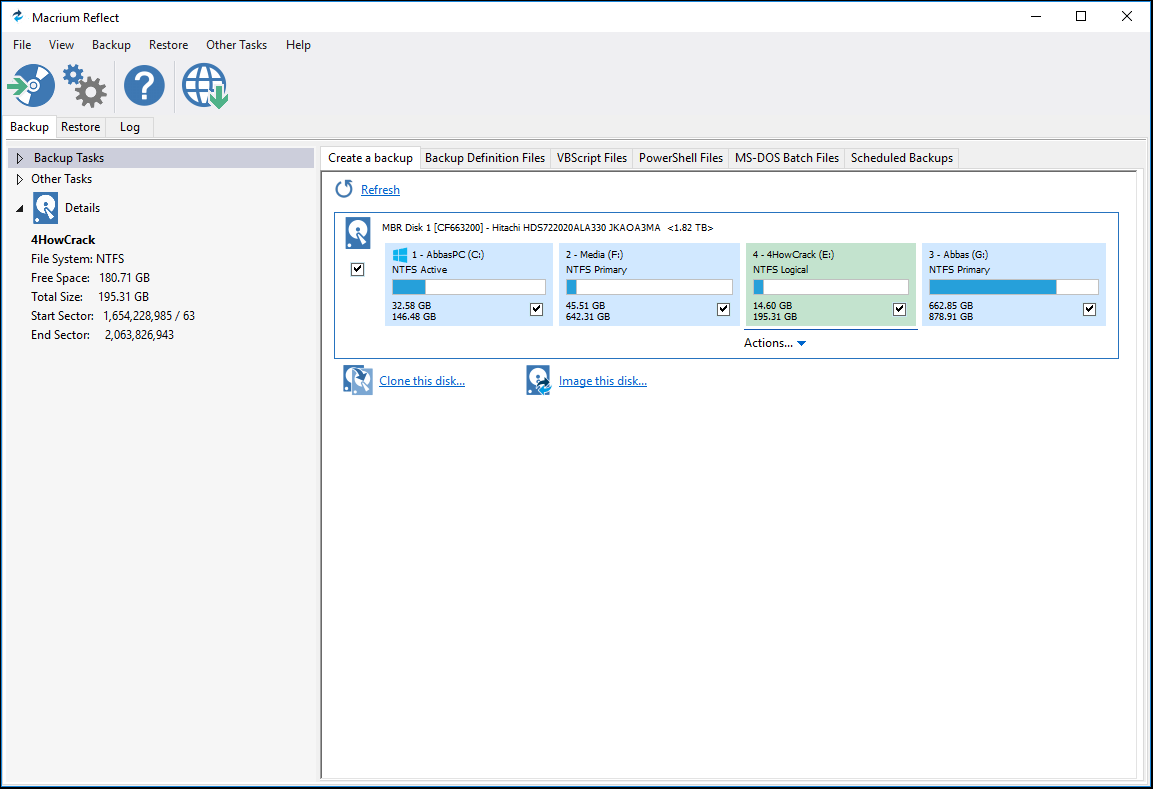This screenshot has height=789, width=1153.
Task: Click the Refresh circular arrow icon
Action: [x=344, y=189]
